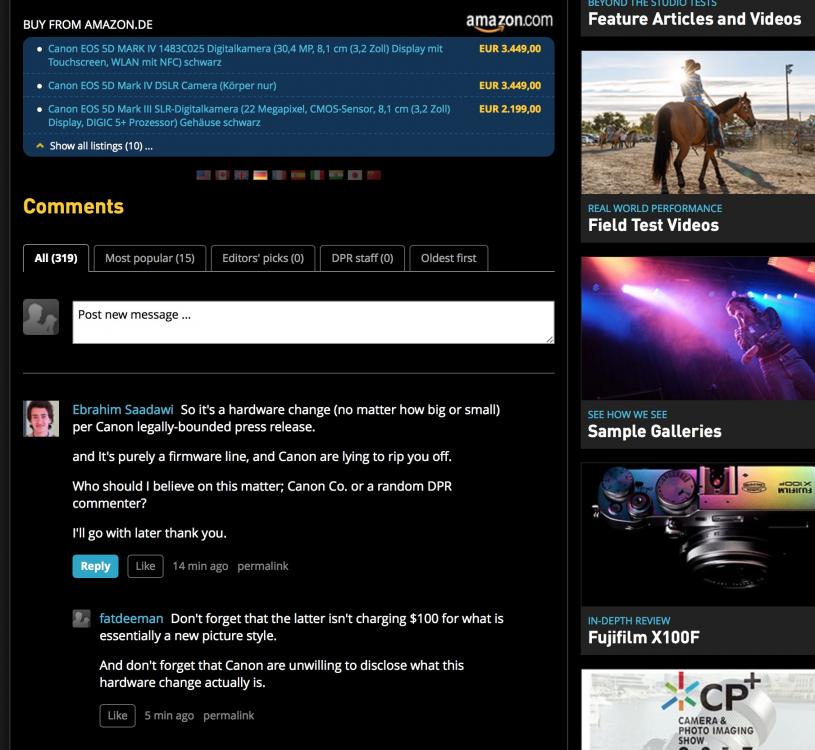This screenshot has width=815, height=750.
Task: Select the German flag store icon
Action: pyautogui.click(x=260, y=175)
